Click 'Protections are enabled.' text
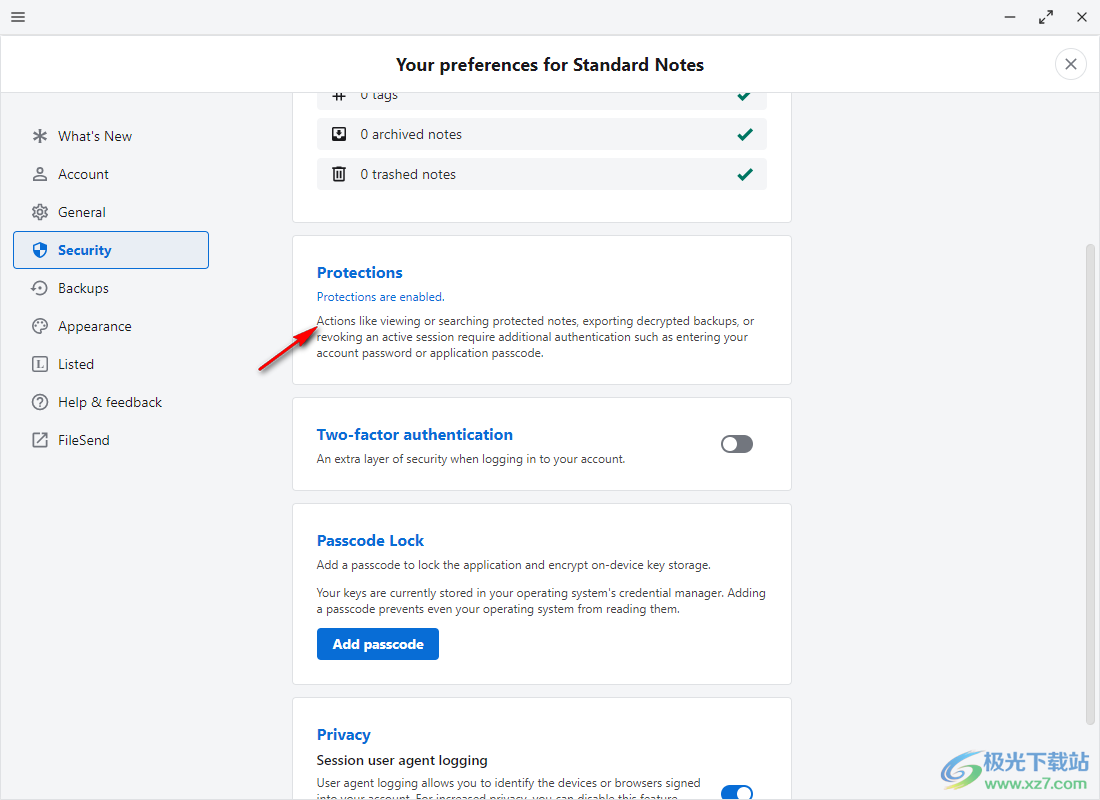Viewport: 1100px width, 800px height. [x=380, y=297]
